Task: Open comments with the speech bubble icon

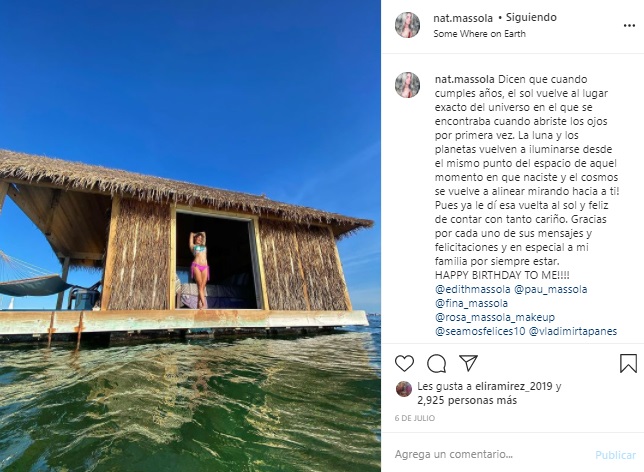Action: [436, 364]
